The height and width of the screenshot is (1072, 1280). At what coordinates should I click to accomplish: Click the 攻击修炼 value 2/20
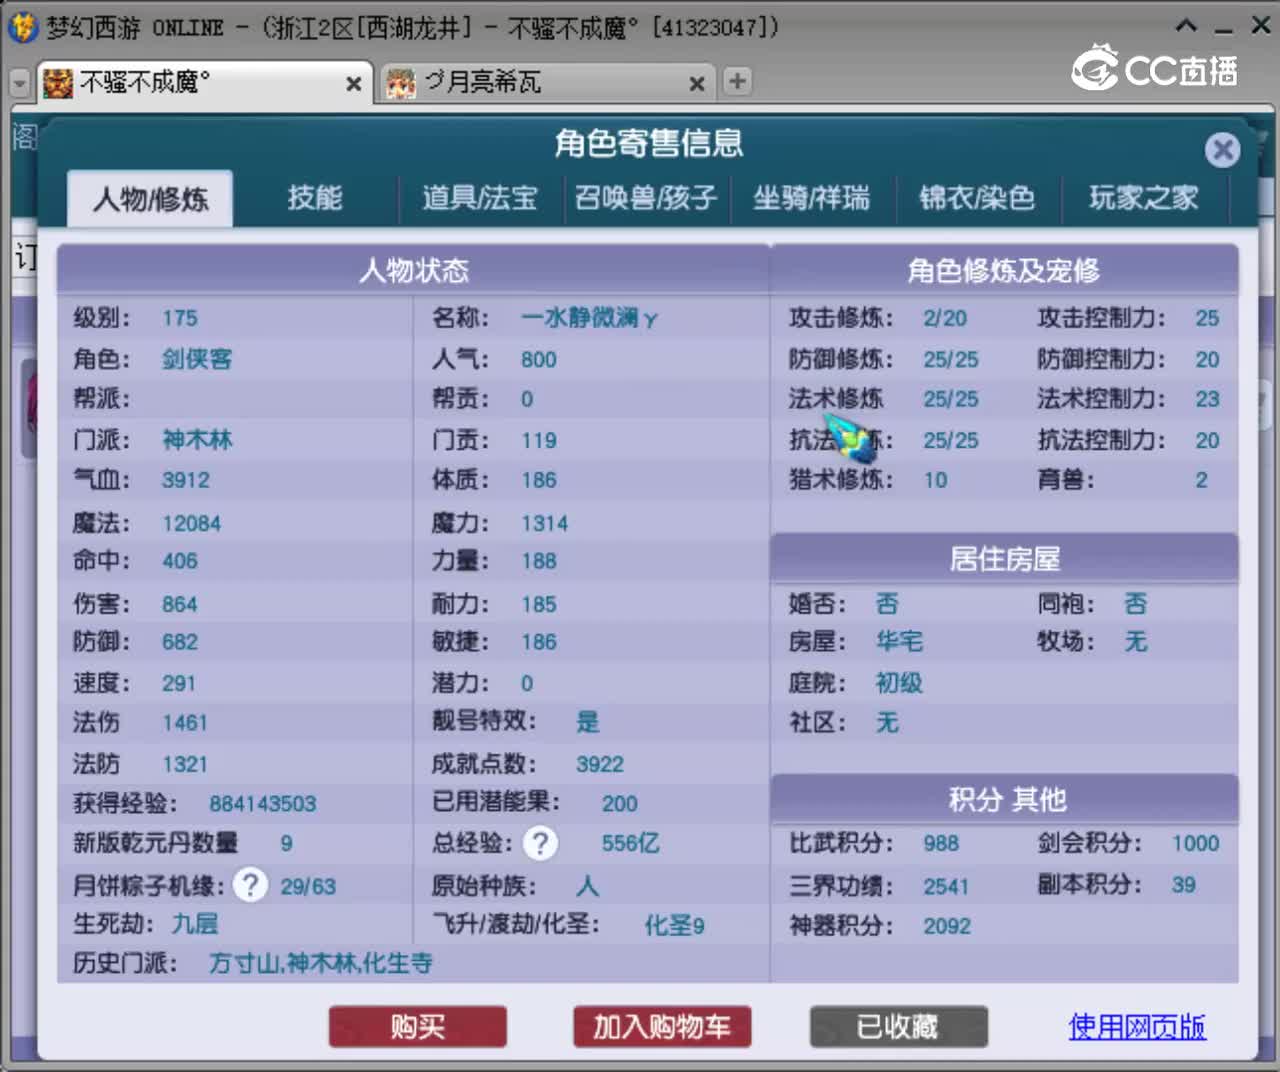(945, 319)
